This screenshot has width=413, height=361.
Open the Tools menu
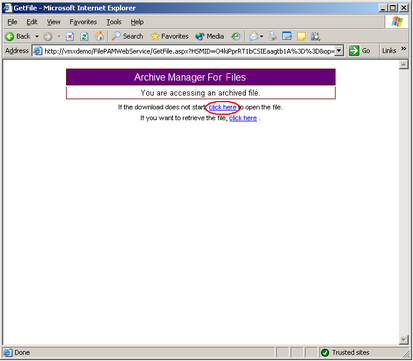pyautogui.click(x=114, y=22)
